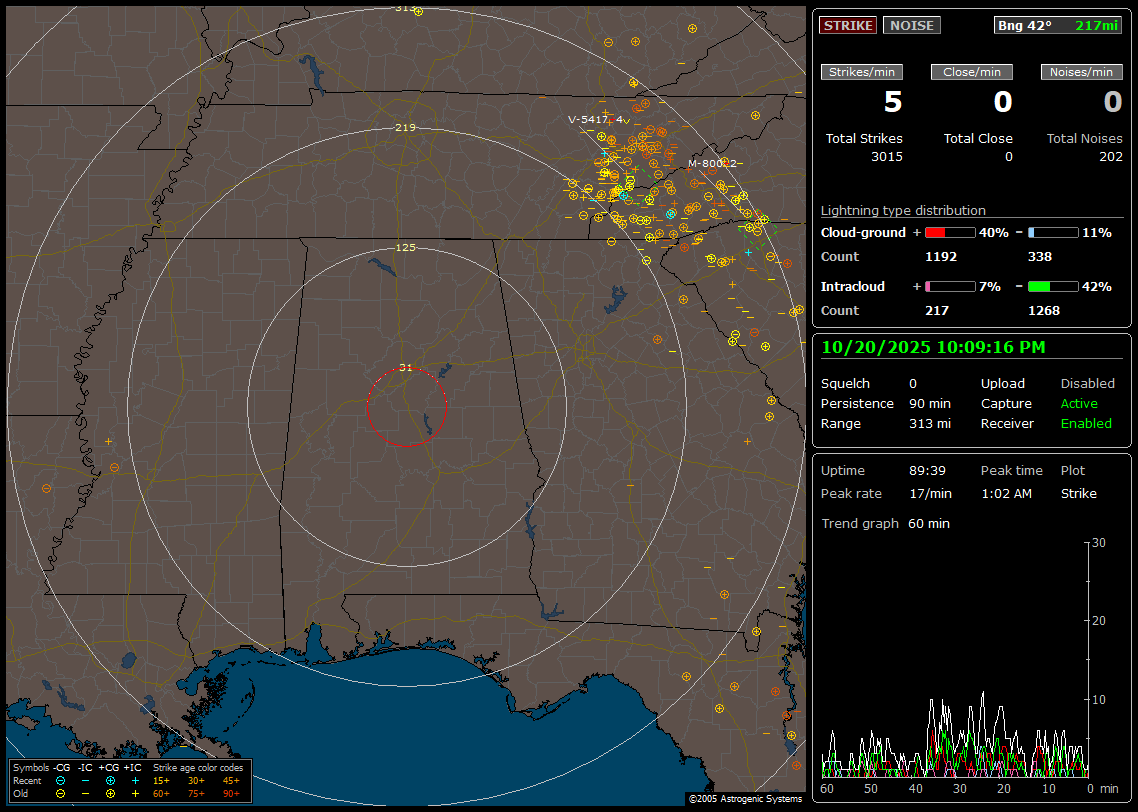Screen dimensions: 1138x812
Task: Click the 125 mile range ring label
Action: point(405,247)
